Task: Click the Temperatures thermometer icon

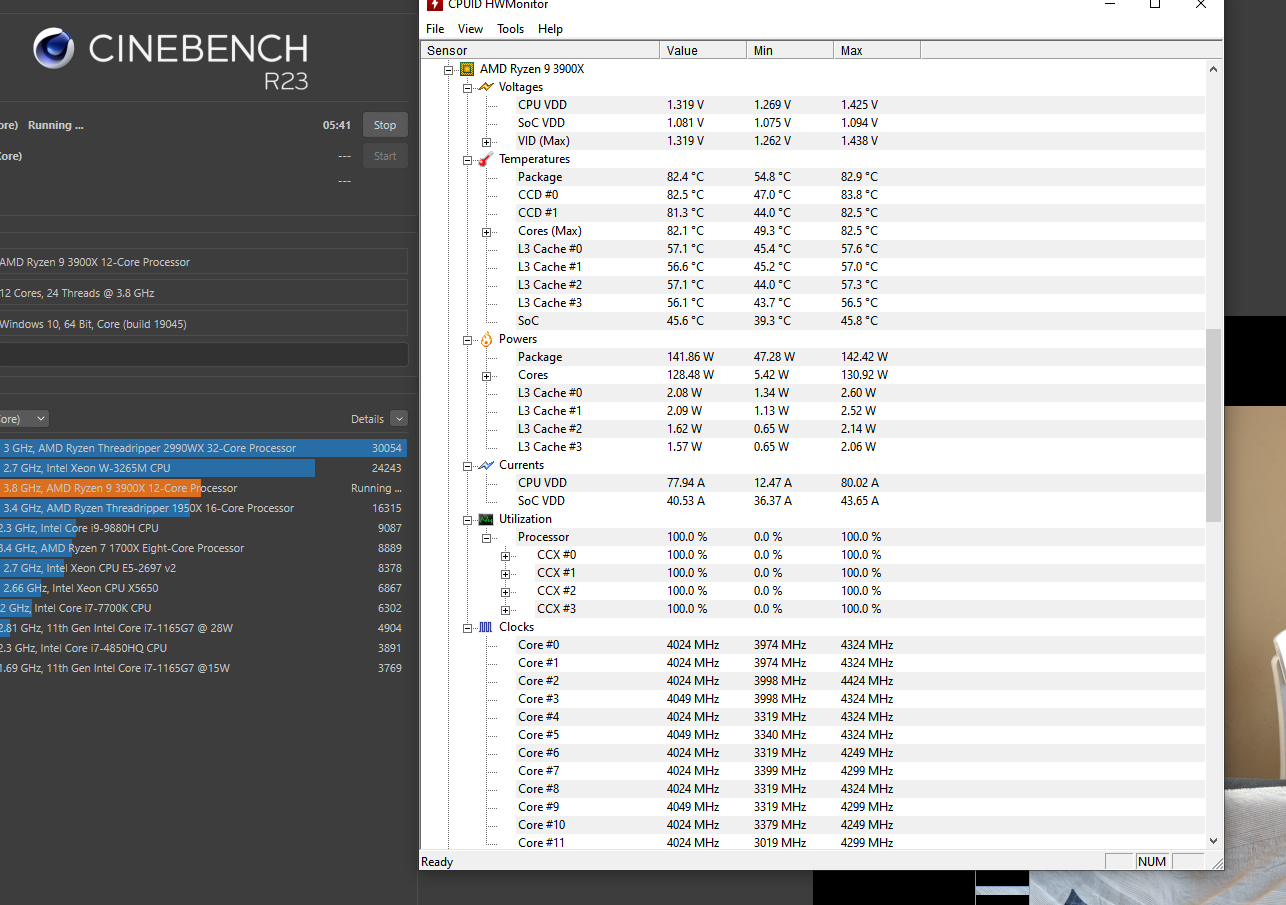Action: coord(485,159)
